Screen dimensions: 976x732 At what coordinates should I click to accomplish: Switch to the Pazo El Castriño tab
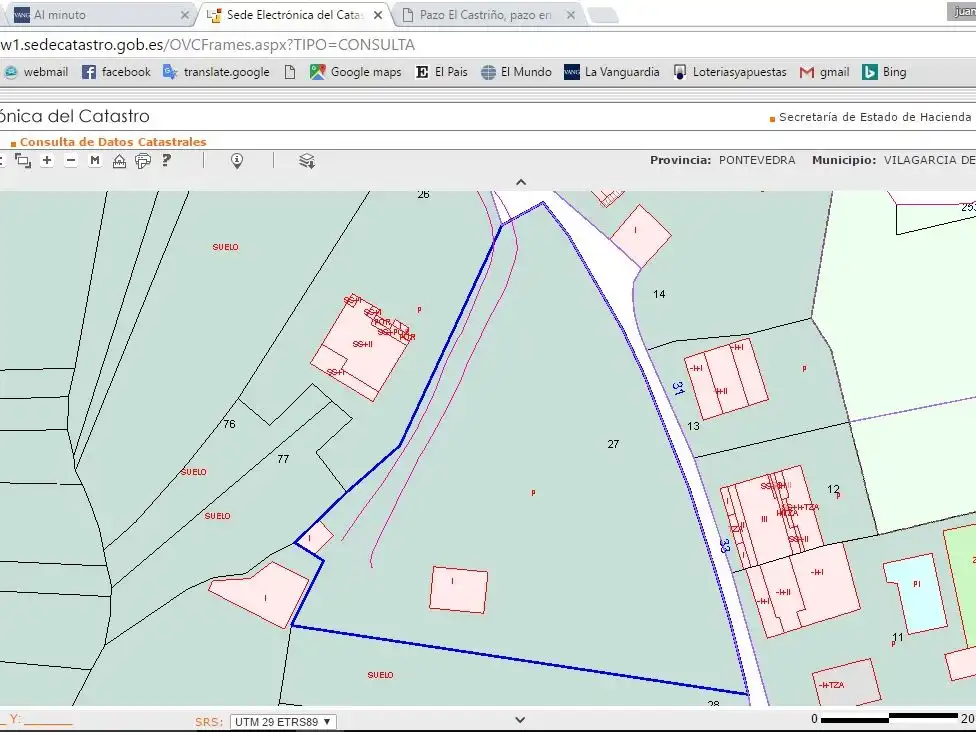click(x=487, y=14)
